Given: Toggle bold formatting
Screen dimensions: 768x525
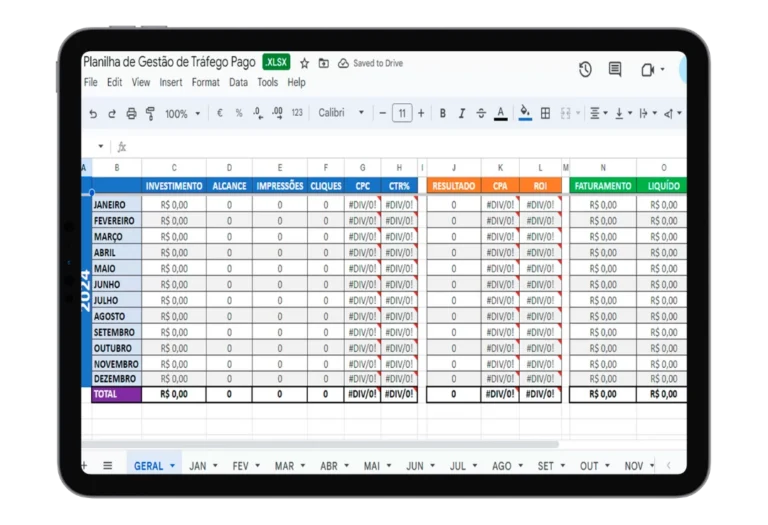Looking at the screenshot, I should (x=443, y=114).
